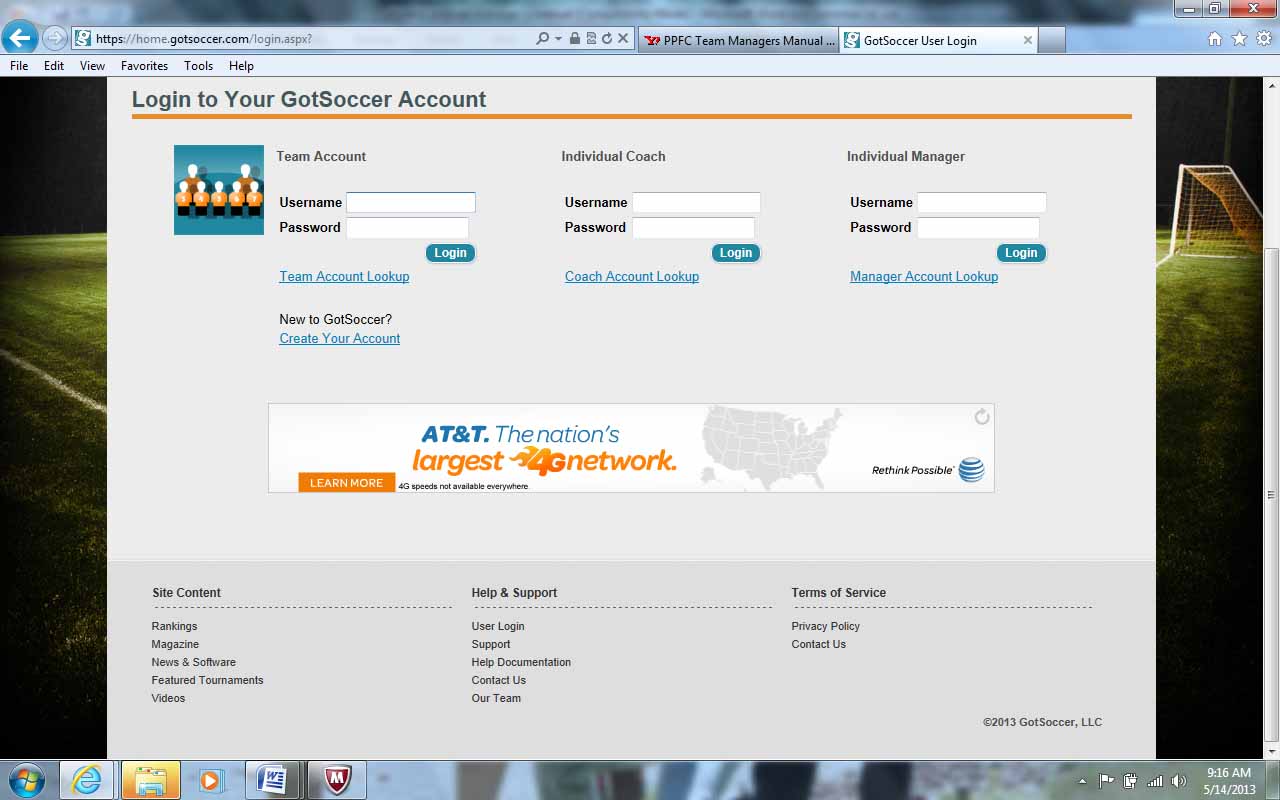1280x800 pixels.
Task: Open the Magazine footer link
Action: (175, 645)
